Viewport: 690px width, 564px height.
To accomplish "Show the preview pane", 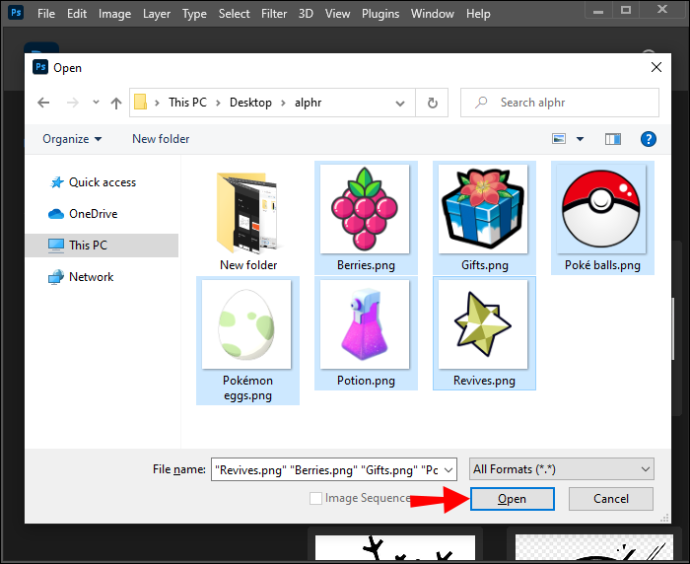I will 613,139.
